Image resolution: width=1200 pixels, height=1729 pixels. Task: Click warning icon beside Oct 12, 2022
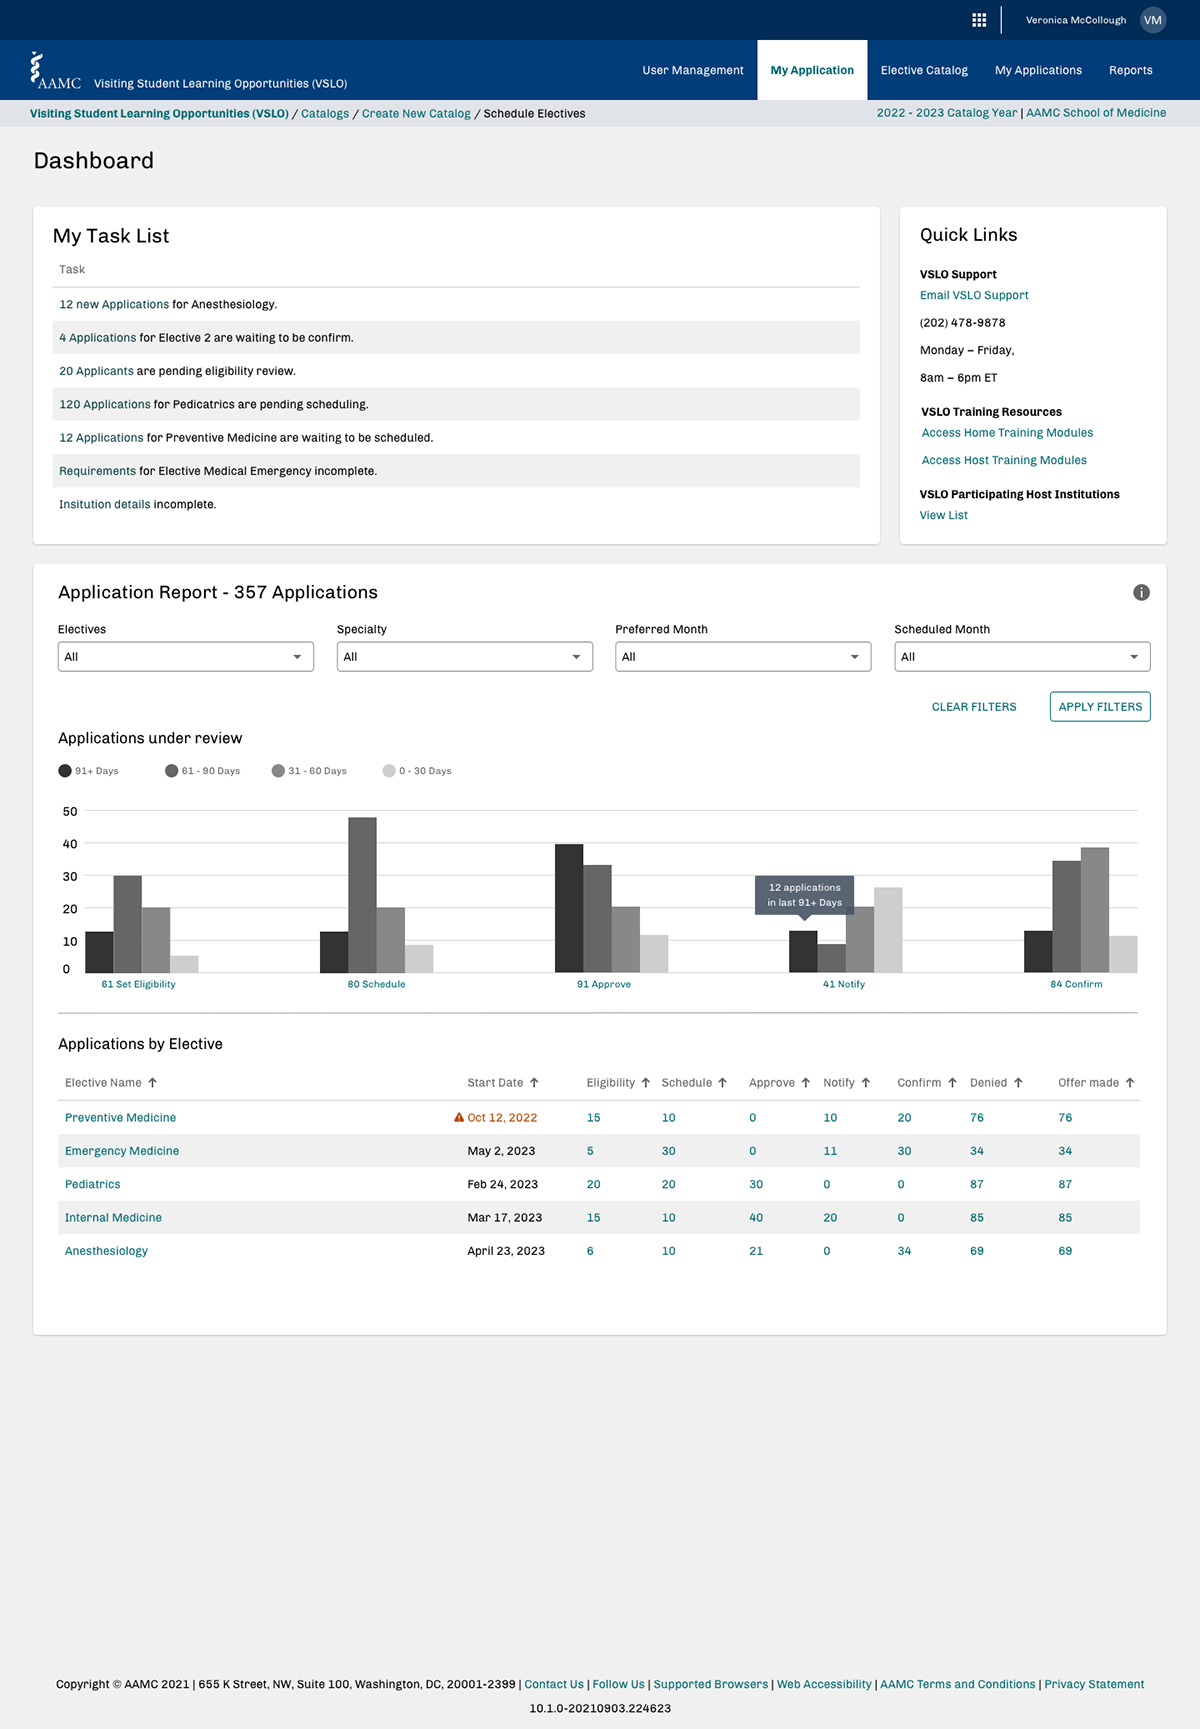459,1117
